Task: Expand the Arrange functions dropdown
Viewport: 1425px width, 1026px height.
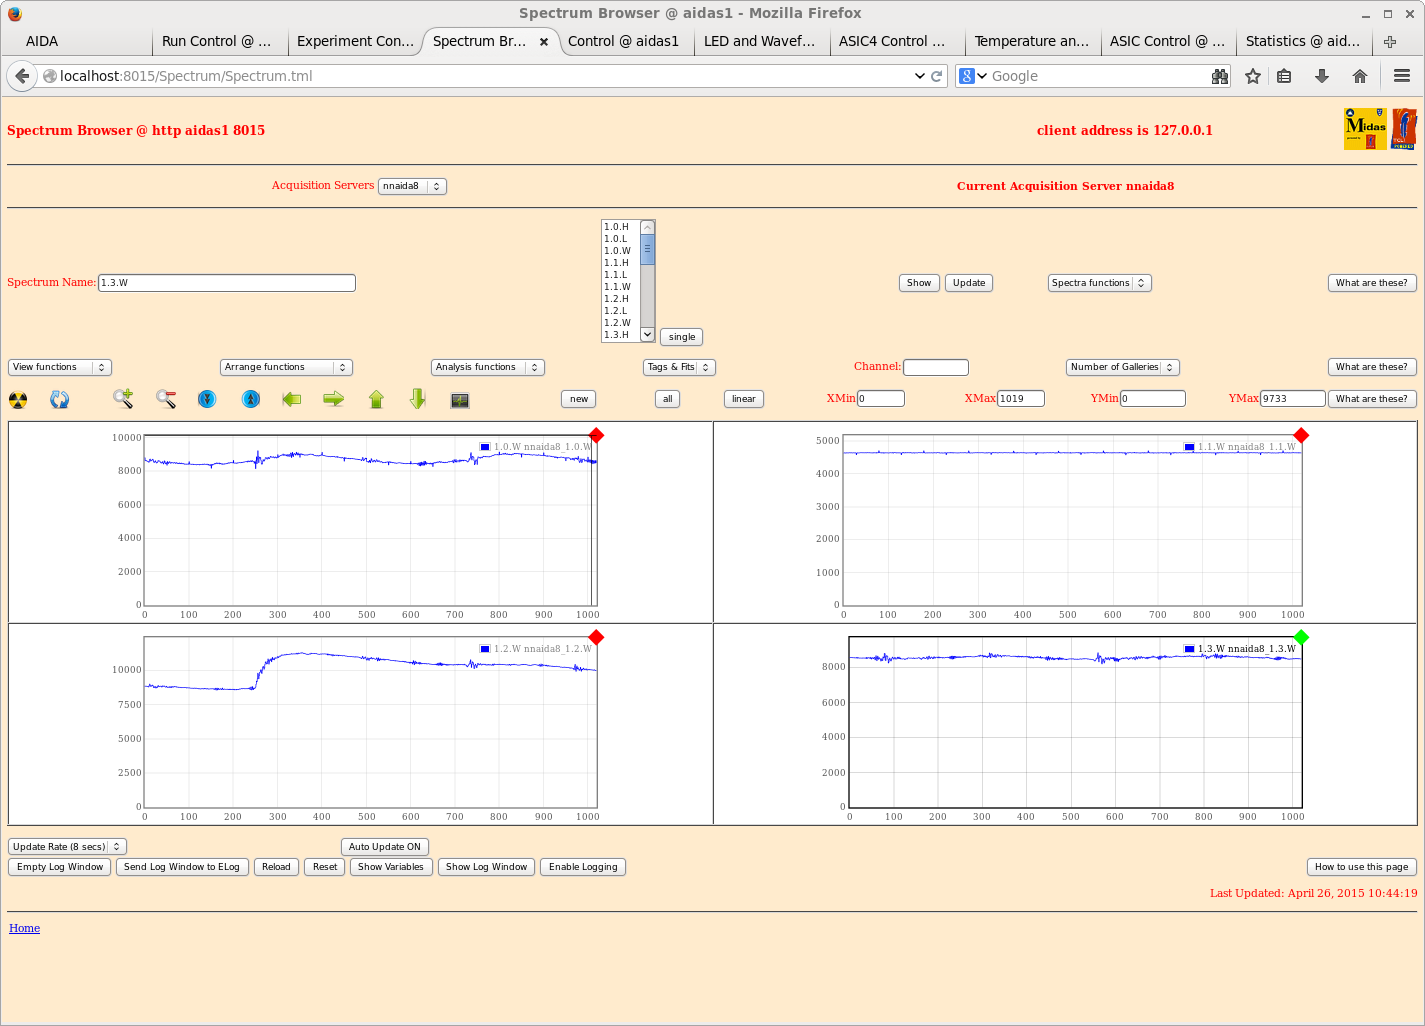Action: (x=286, y=367)
